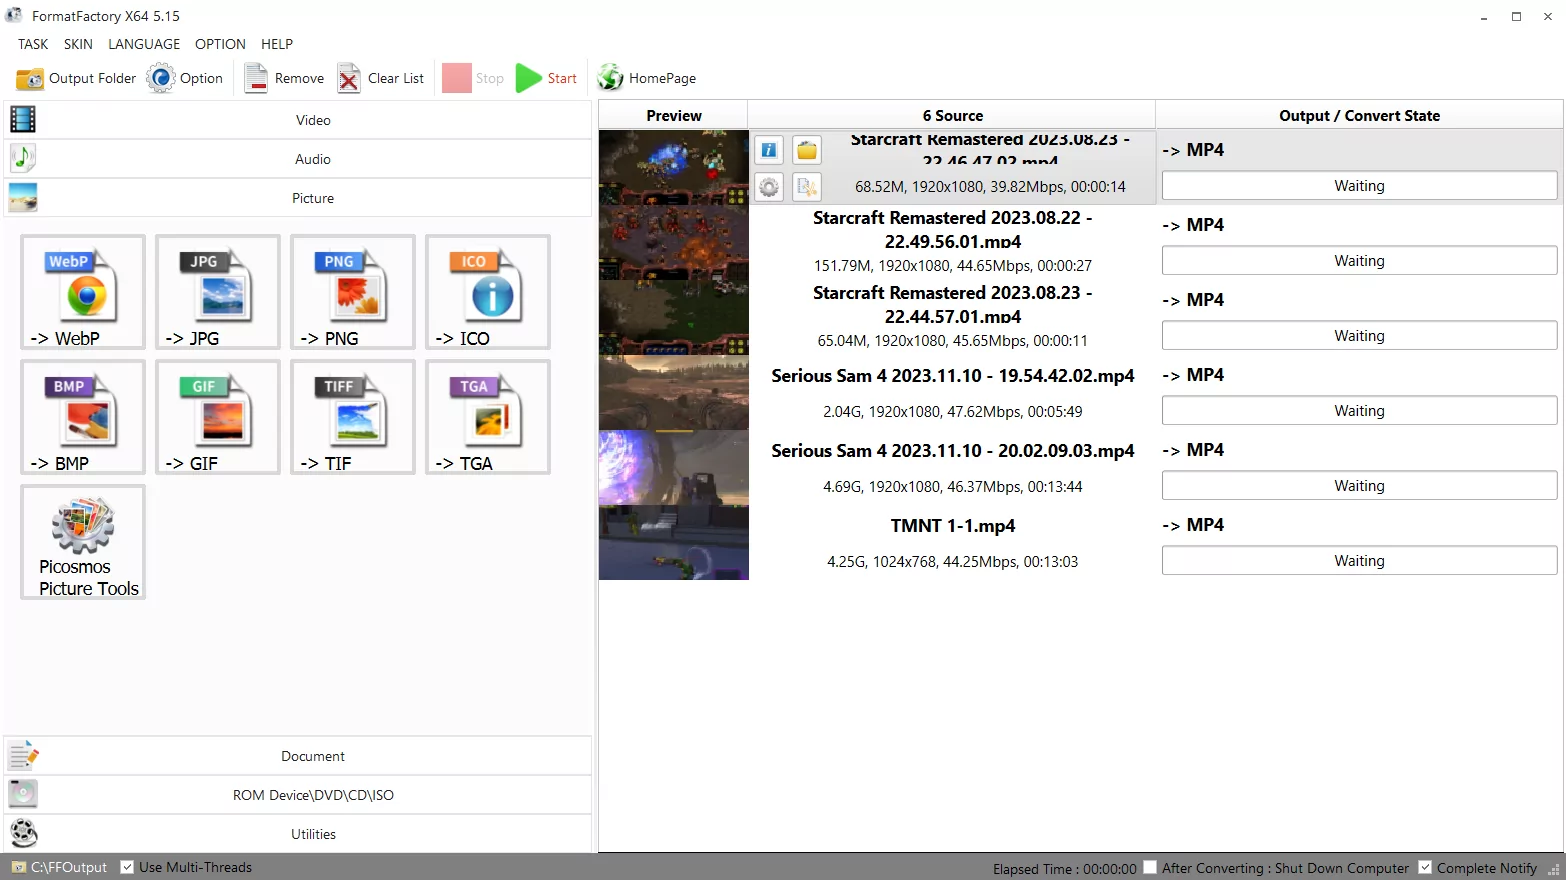
Task: Click the -> MP4 label for first Starcraft task
Action: 1193,150
